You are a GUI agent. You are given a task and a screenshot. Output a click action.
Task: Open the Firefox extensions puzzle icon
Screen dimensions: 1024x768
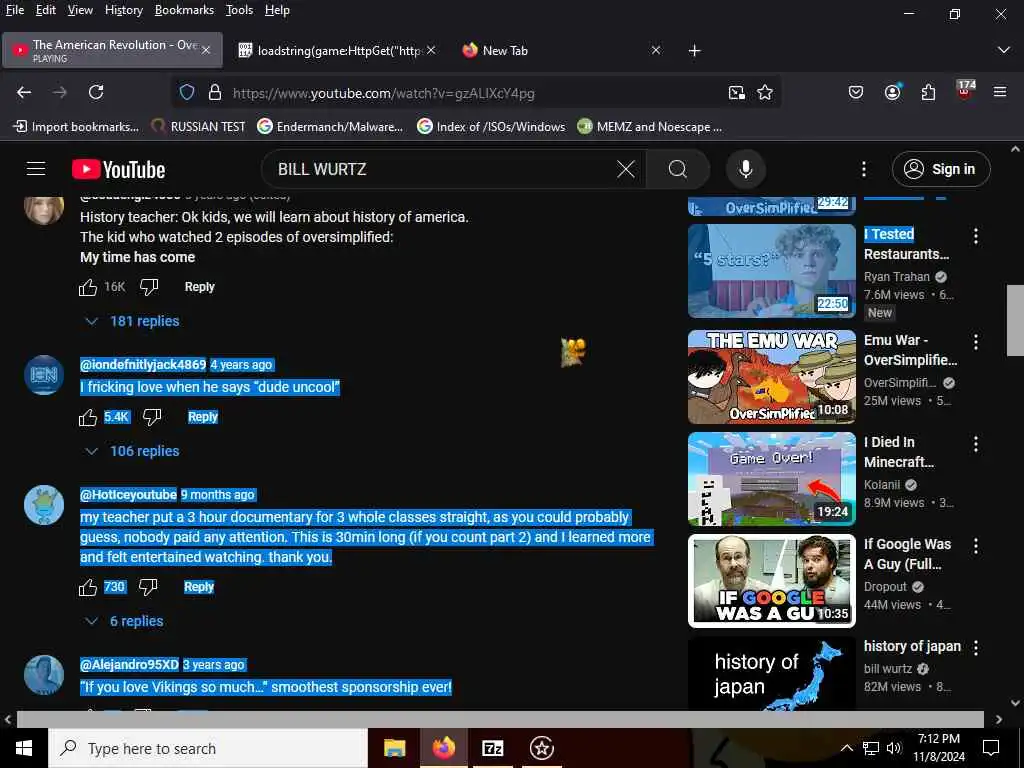(928, 93)
